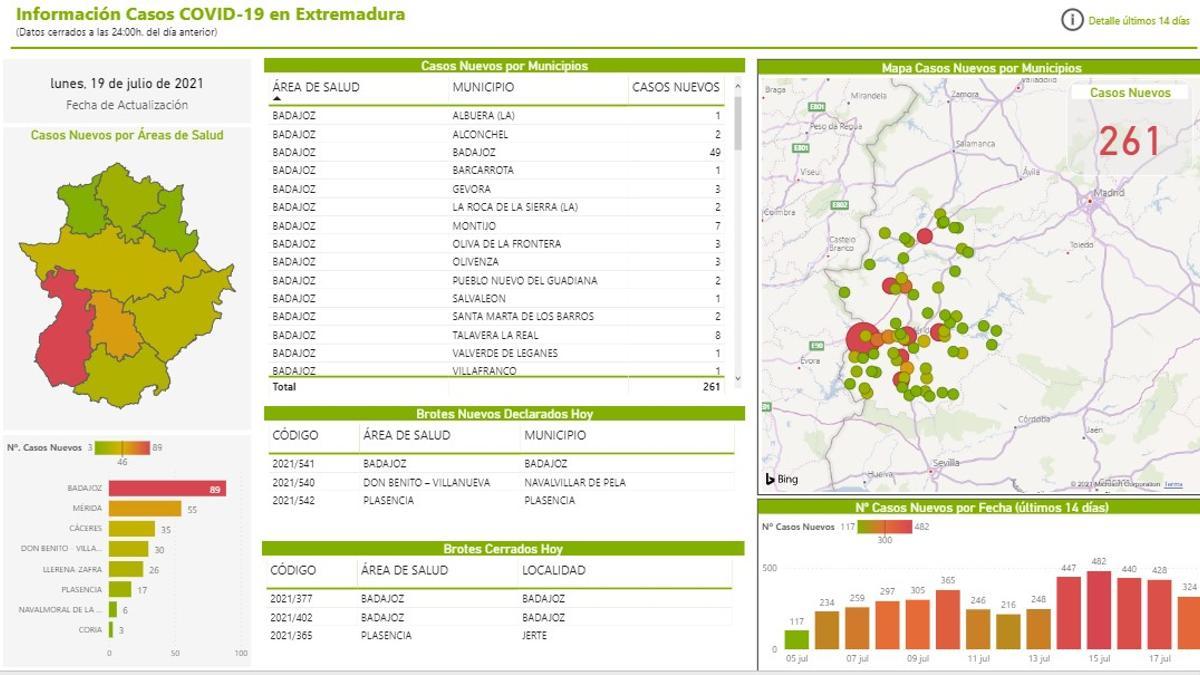Screen dimensions: 1200x675
Task: Sort outbreaks table by CÓDIGO header
Action: pos(294,436)
